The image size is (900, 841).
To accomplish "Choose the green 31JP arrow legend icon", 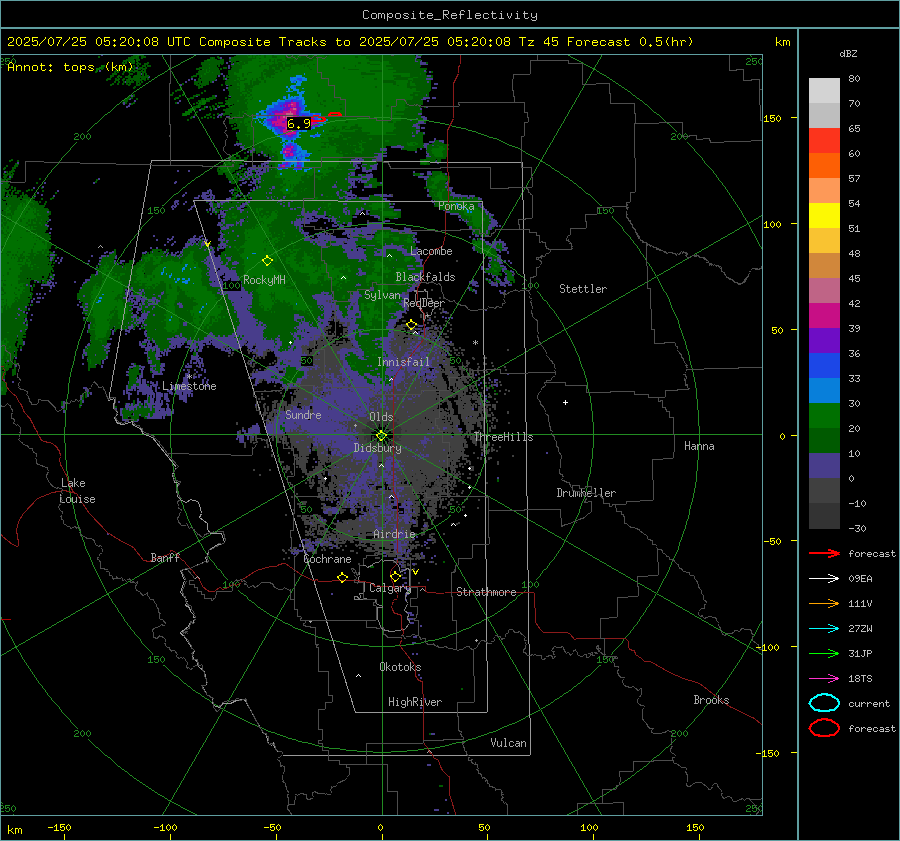I will [824, 653].
